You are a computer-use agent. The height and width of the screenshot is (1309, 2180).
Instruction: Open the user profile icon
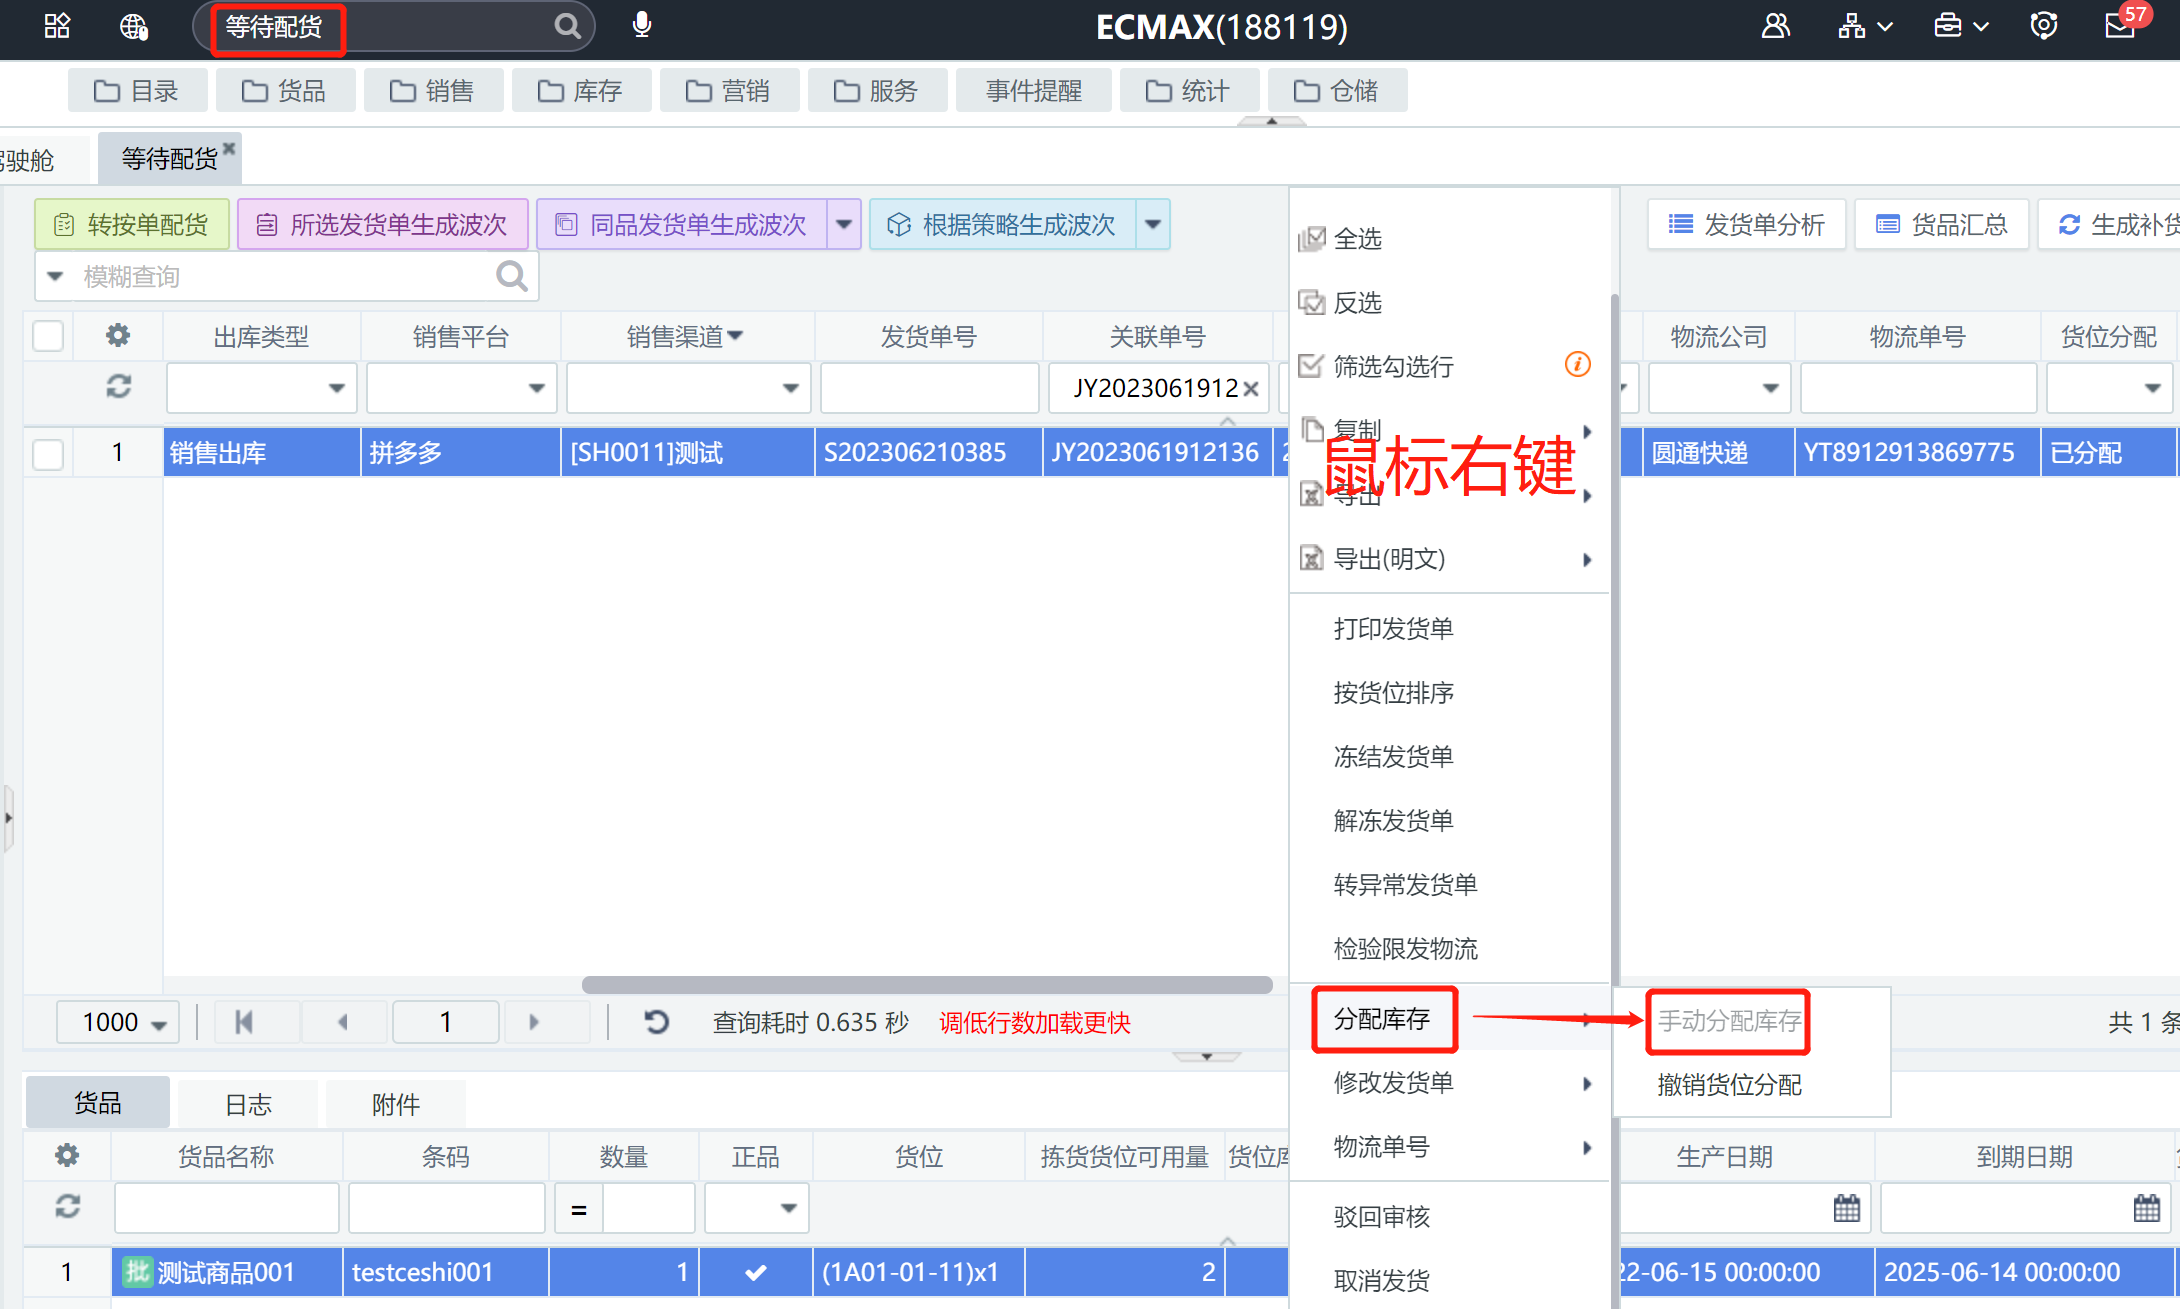coord(1776,26)
